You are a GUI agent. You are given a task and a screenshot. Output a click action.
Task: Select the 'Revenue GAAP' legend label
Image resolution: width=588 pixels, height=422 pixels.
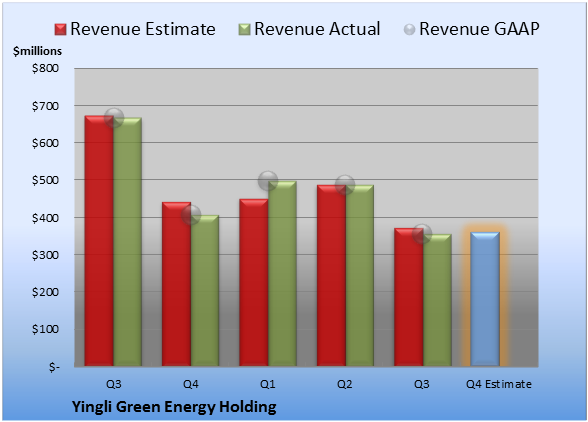[479, 29]
